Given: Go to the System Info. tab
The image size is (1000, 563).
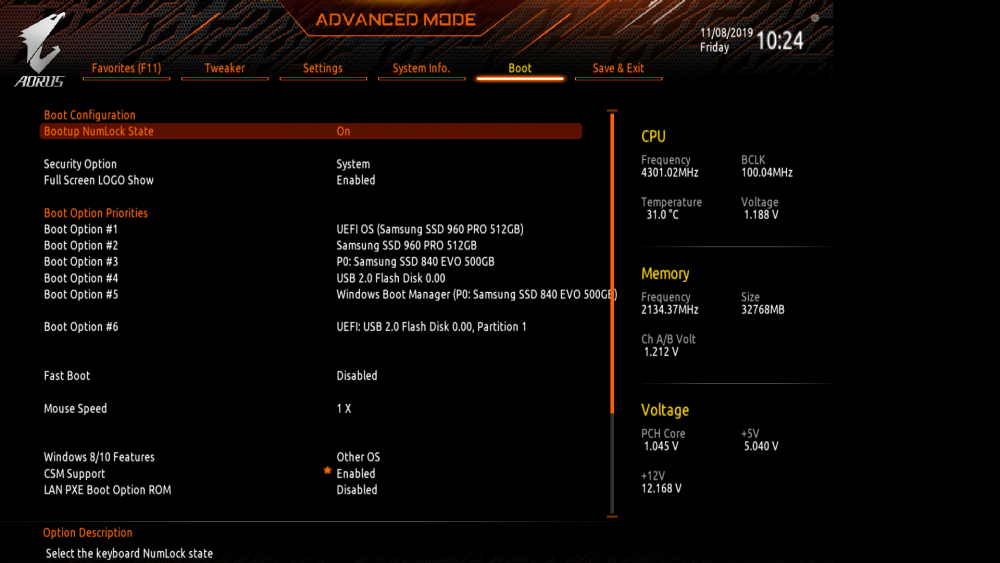Looking at the screenshot, I should (421, 68).
